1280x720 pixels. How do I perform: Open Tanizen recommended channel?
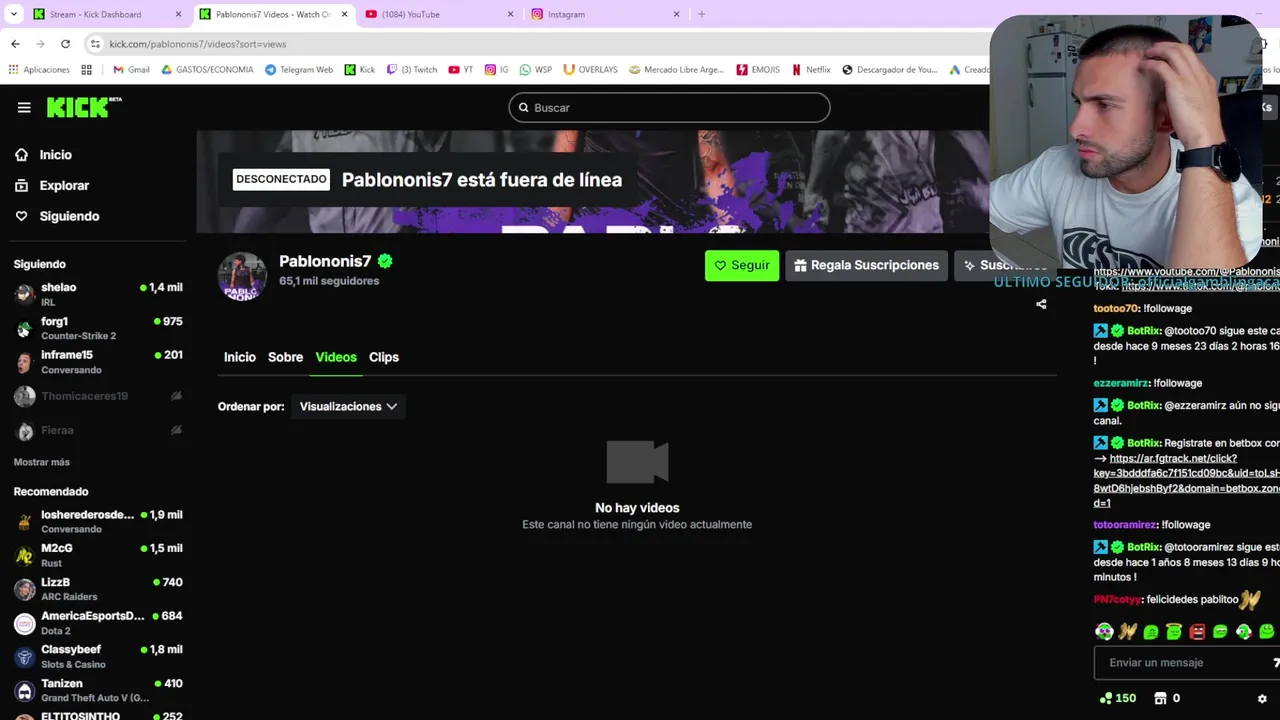[98, 691]
